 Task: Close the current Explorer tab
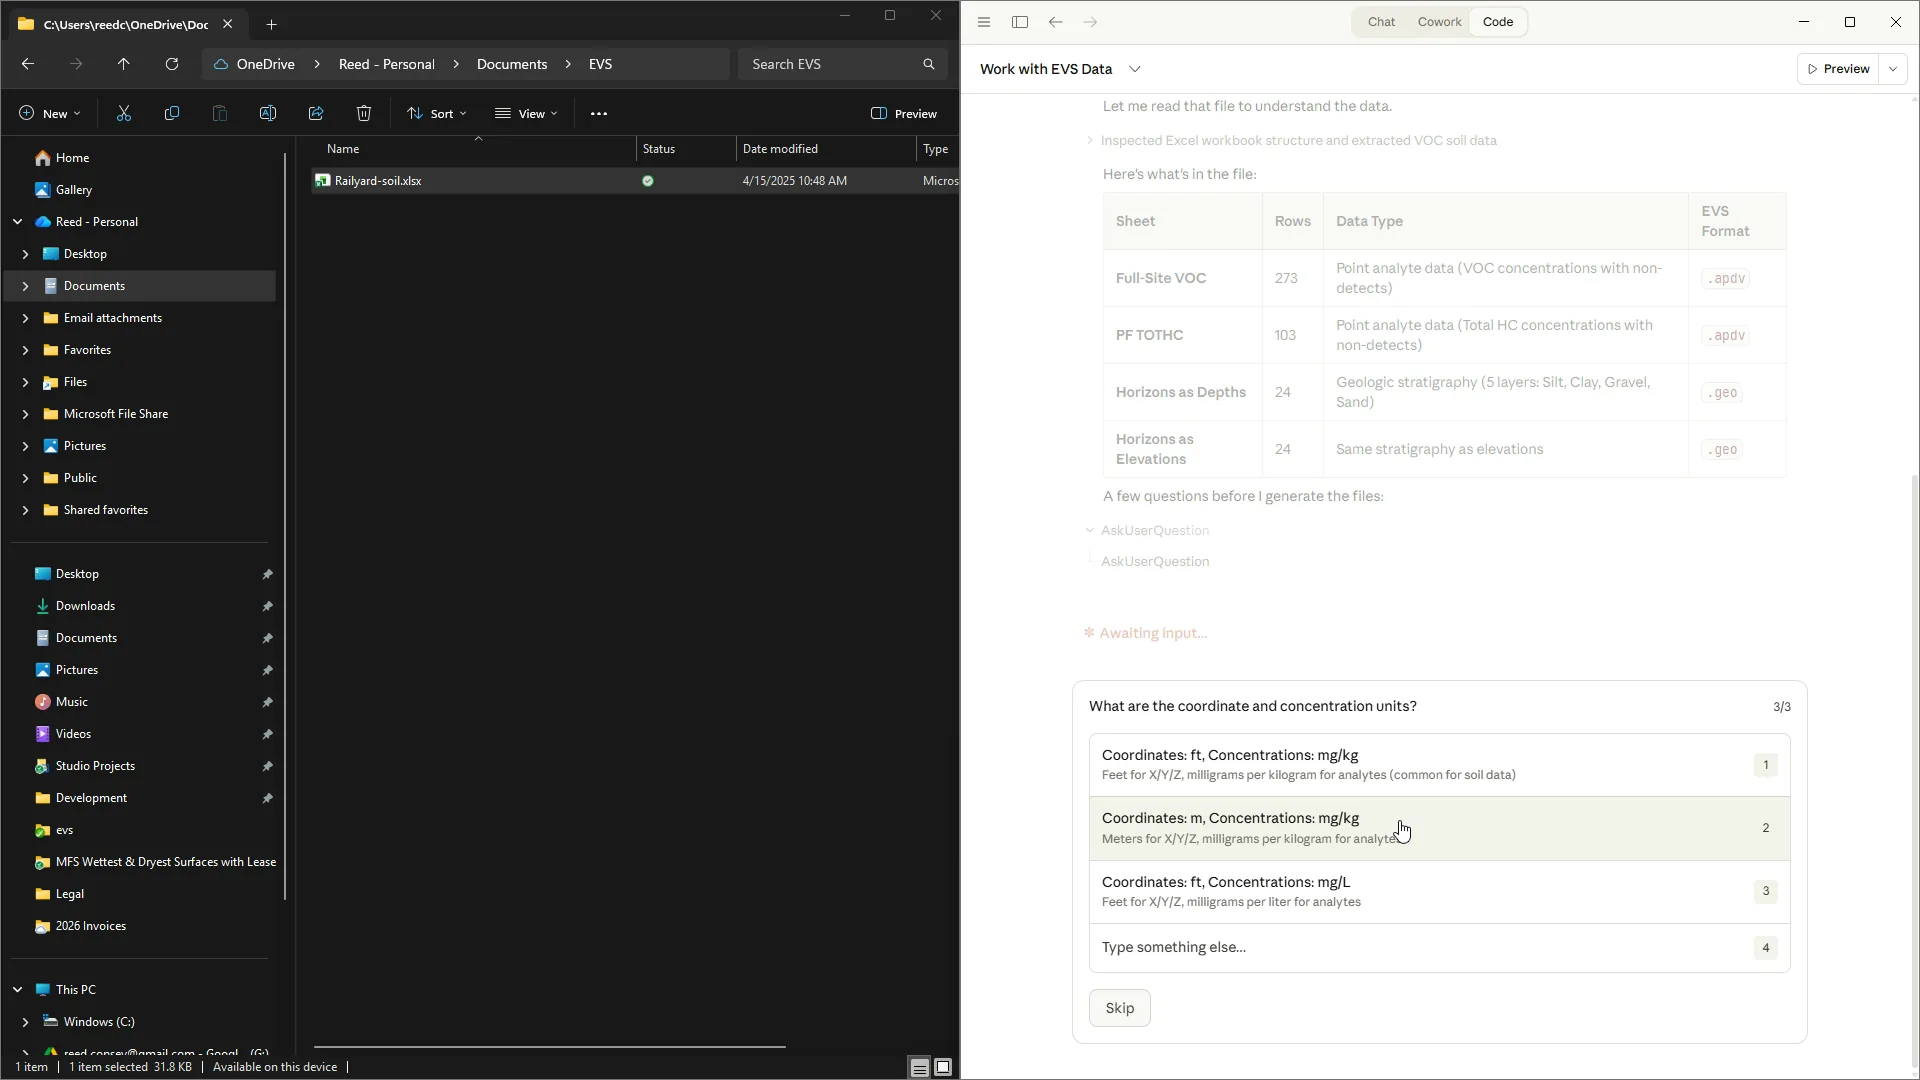(228, 24)
